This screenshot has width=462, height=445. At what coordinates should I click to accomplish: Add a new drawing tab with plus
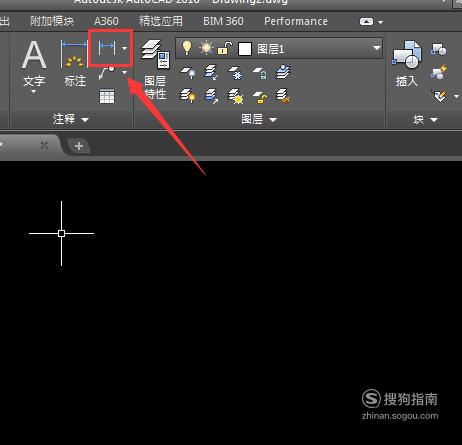pos(79,146)
